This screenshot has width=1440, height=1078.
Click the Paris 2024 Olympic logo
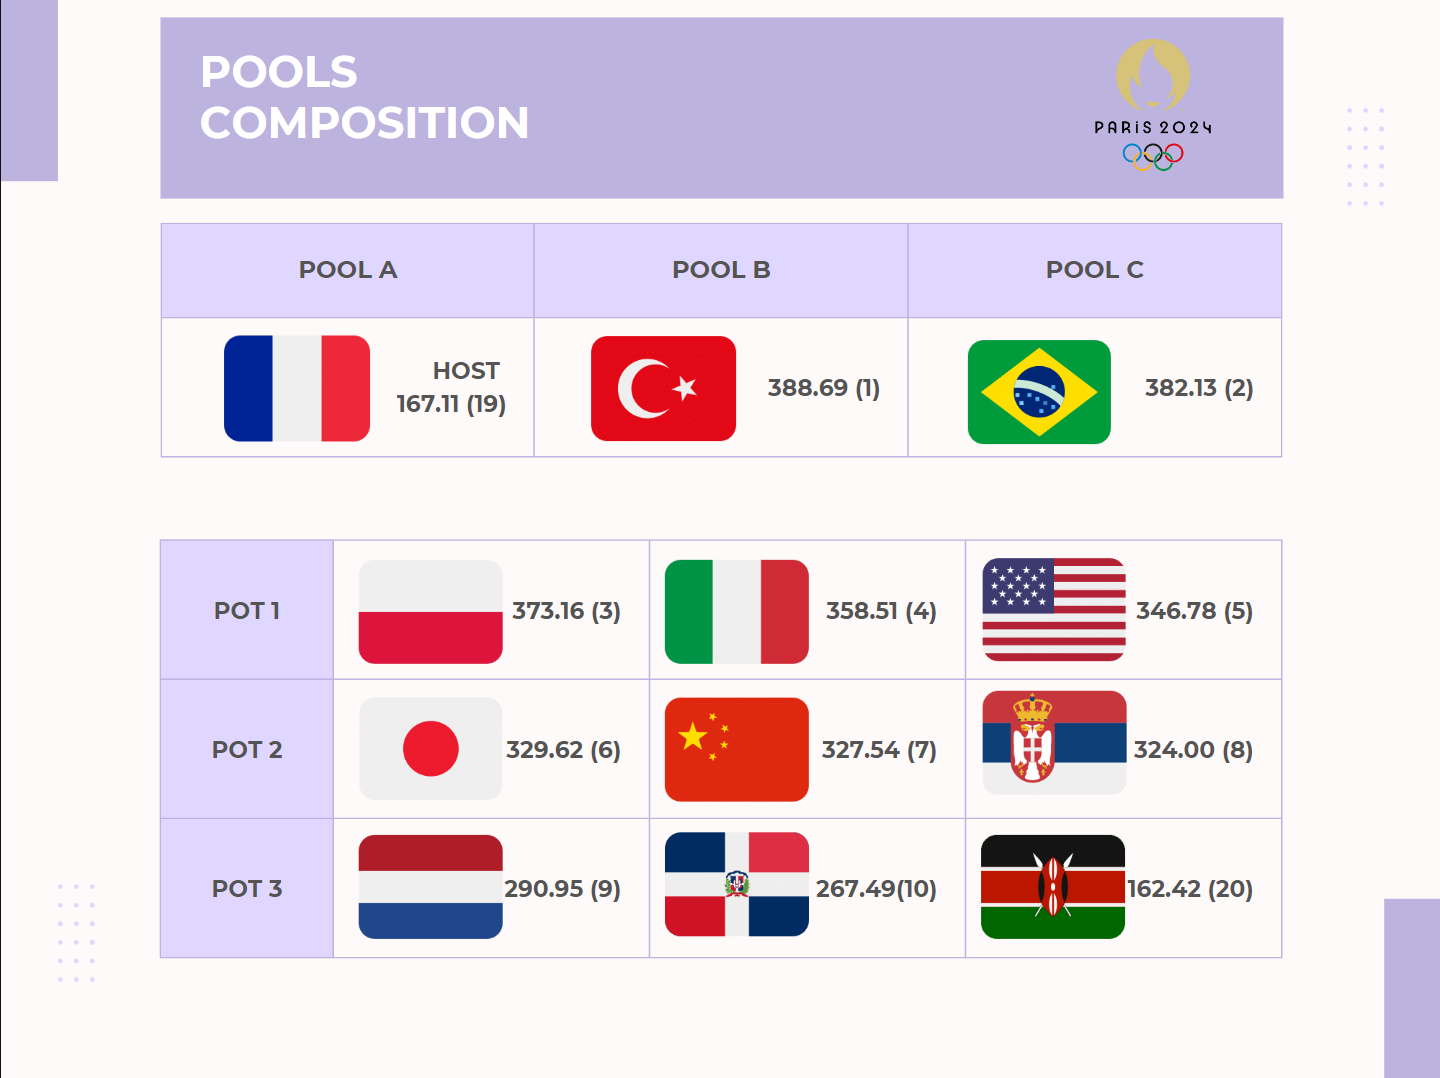click(1153, 105)
